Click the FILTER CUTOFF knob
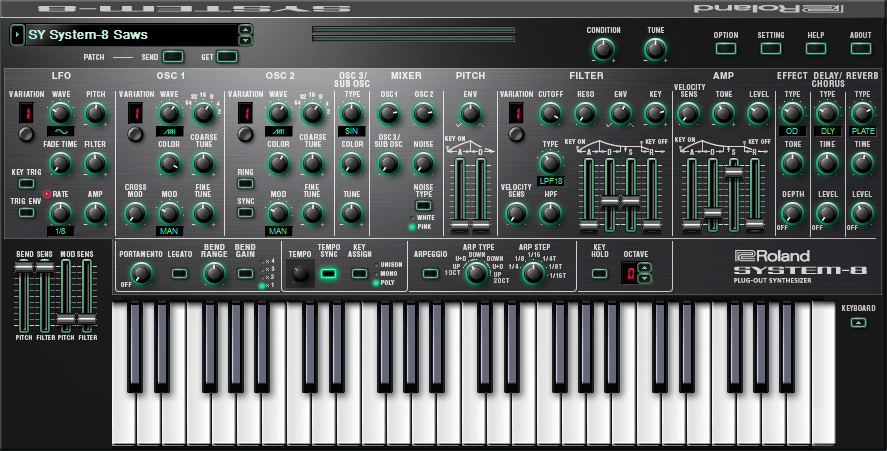Screen dimensions: 887x451 pos(550,114)
